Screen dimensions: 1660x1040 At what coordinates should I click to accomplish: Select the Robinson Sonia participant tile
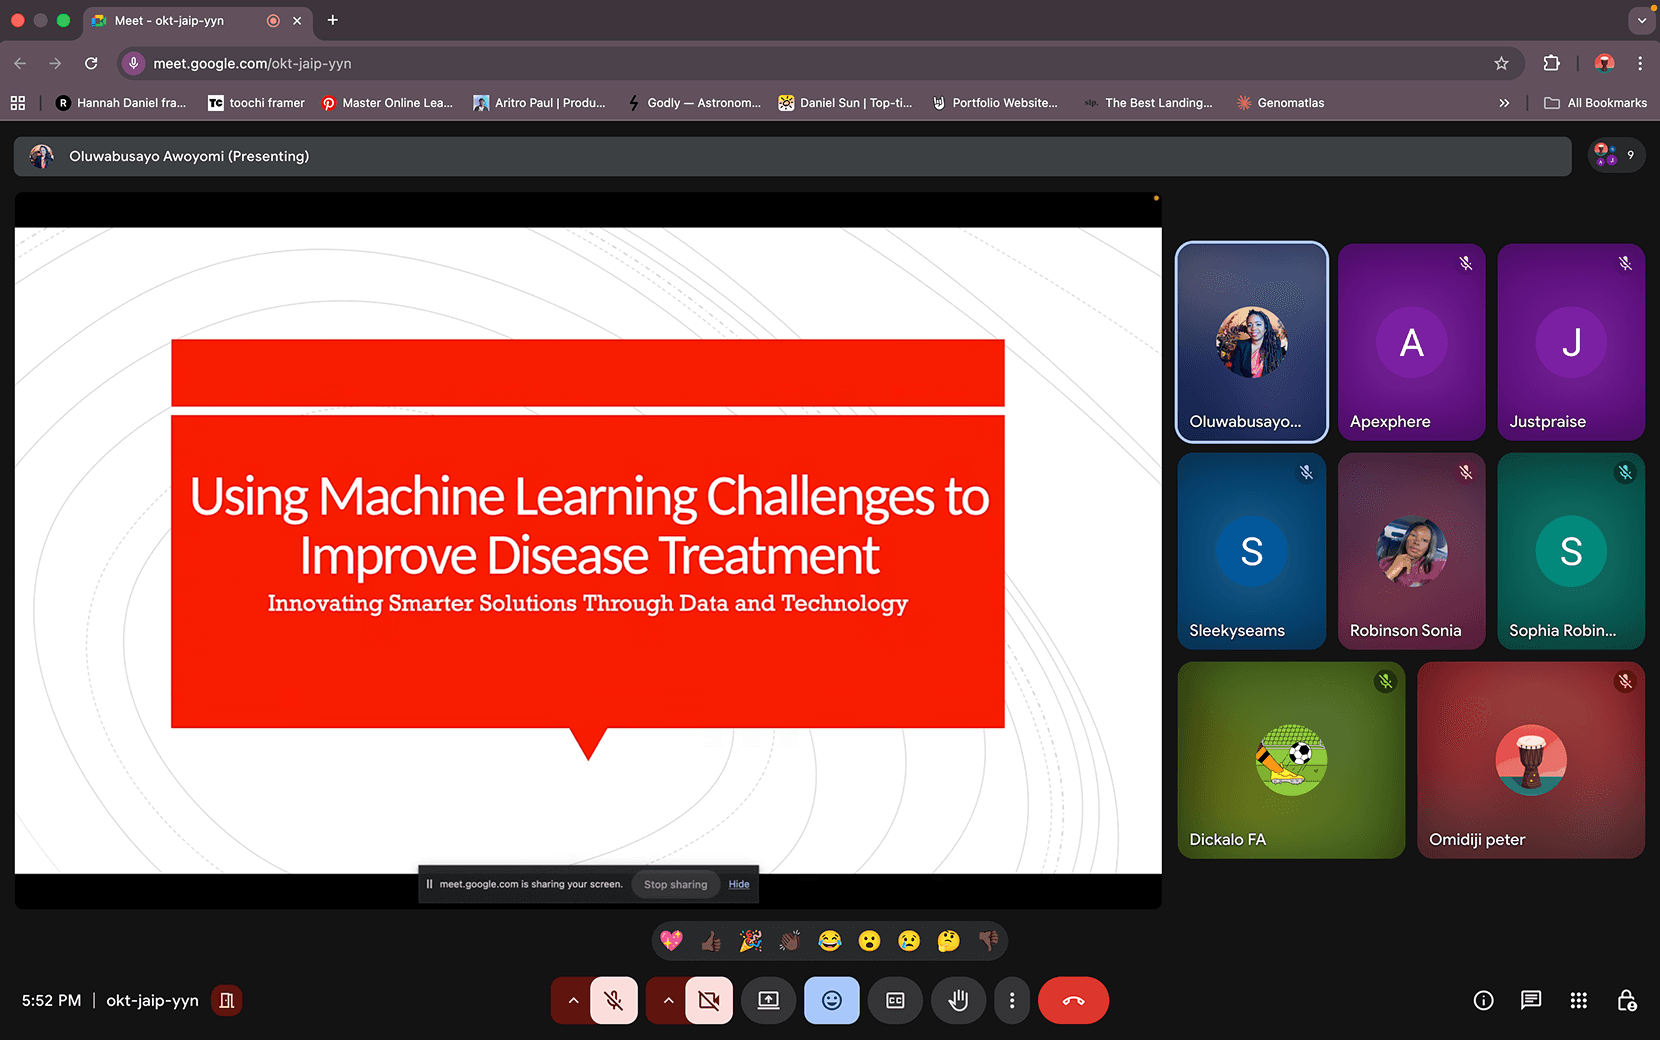(1411, 551)
